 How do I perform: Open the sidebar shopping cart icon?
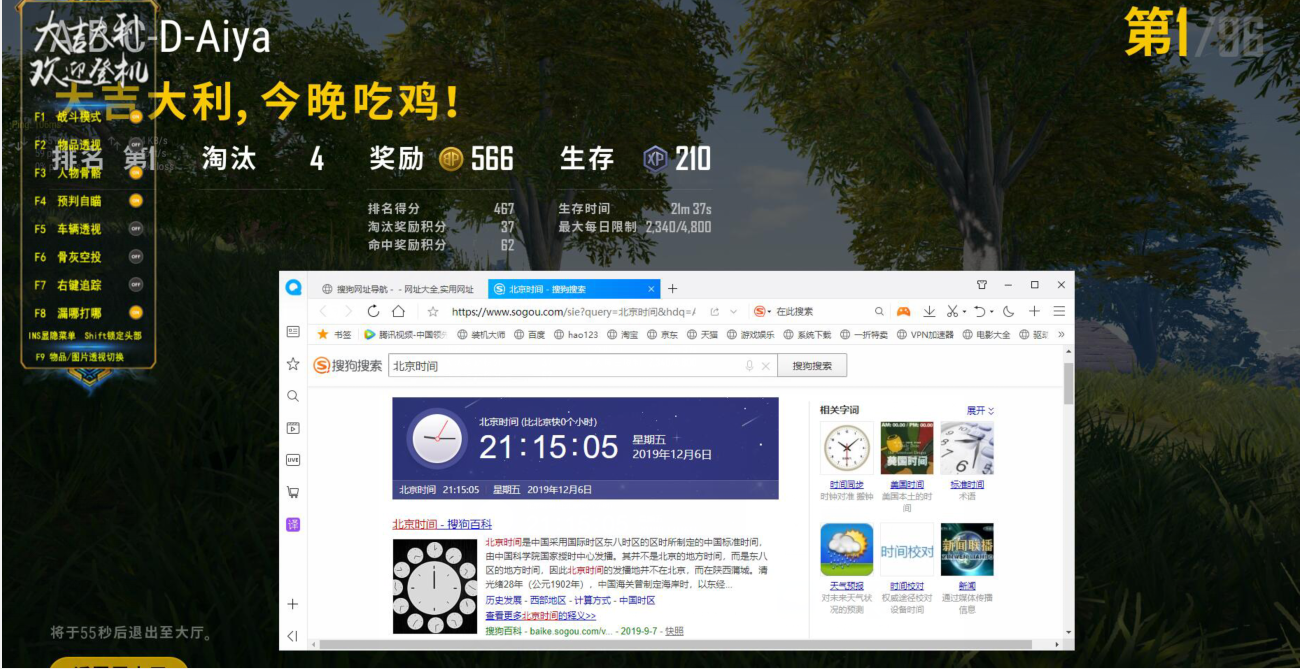point(293,492)
